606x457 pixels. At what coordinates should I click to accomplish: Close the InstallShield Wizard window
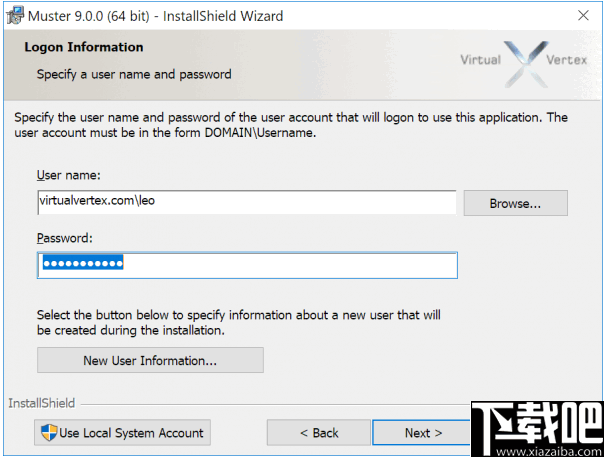pyautogui.click(x=583, y=15)
